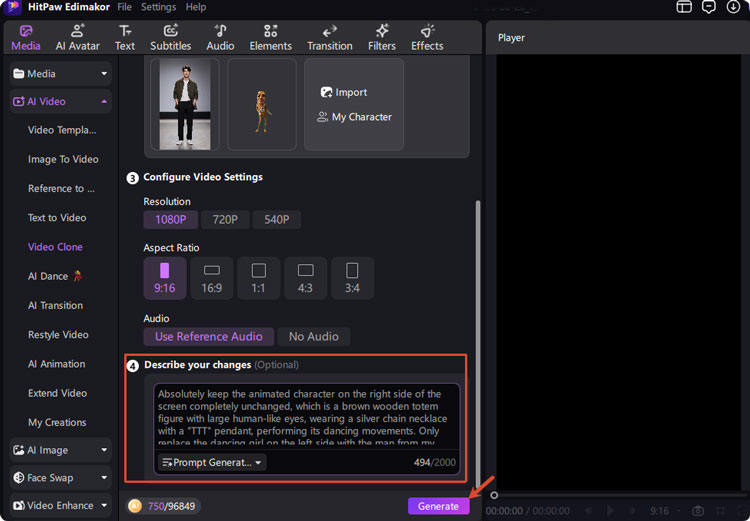Open the Audio tool
This screenshot has height=521, width=750.
(220, 38)
